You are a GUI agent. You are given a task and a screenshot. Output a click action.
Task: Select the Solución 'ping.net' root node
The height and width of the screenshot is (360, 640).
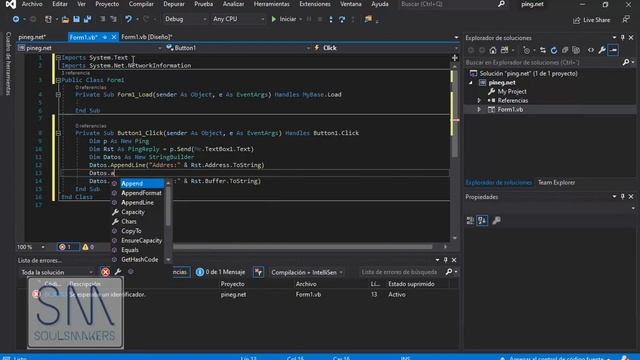click(x=528, y=73)
